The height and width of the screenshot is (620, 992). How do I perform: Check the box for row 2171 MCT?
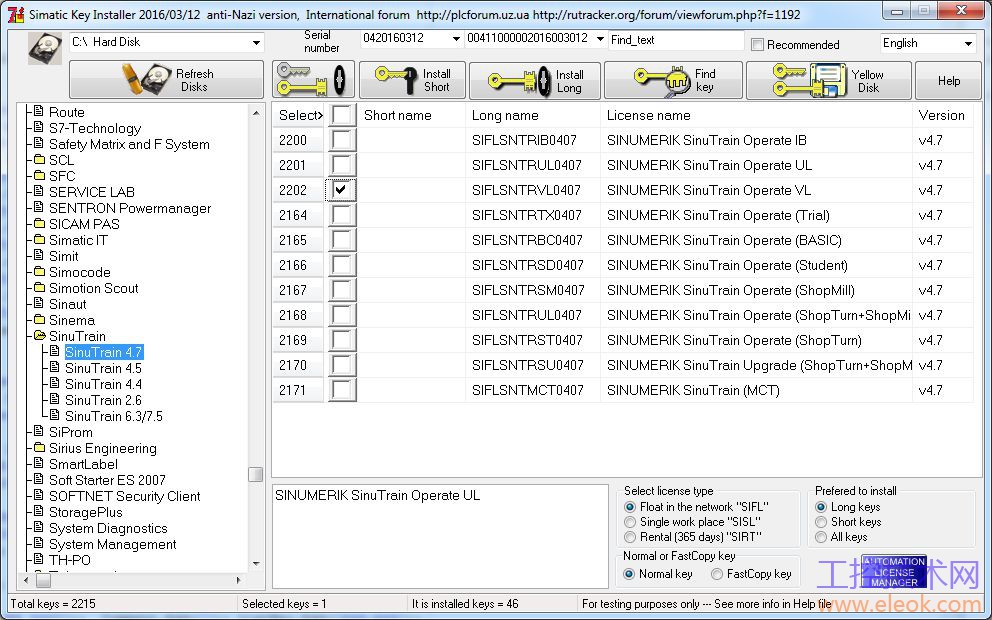coord(342,390)
